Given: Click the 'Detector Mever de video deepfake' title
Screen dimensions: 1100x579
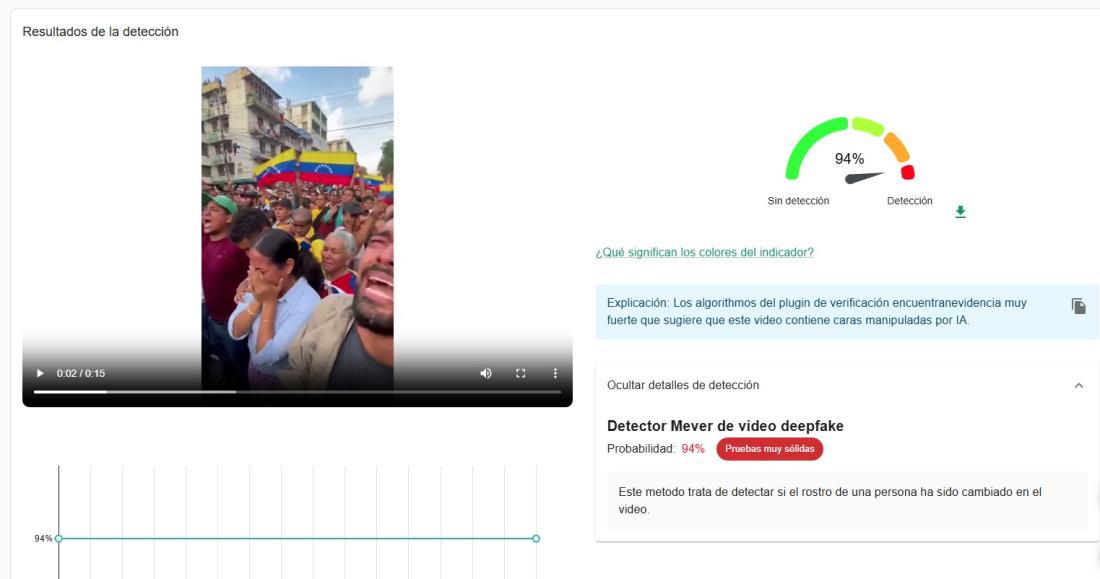Looking at the screenshot, I should pos(725,426).
